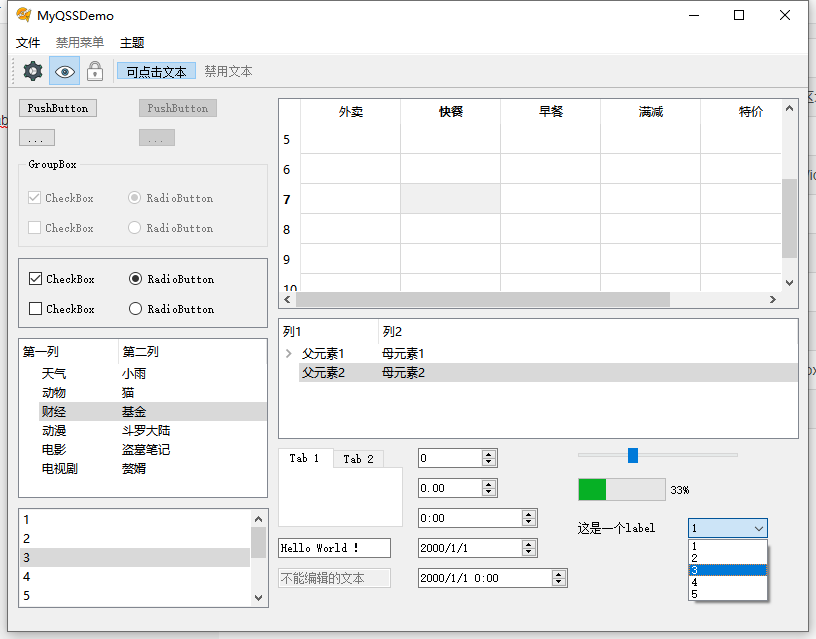Viewport: 816px width, 639px height.
Task: Open the 文件 menu
Action: coord(28,43)
